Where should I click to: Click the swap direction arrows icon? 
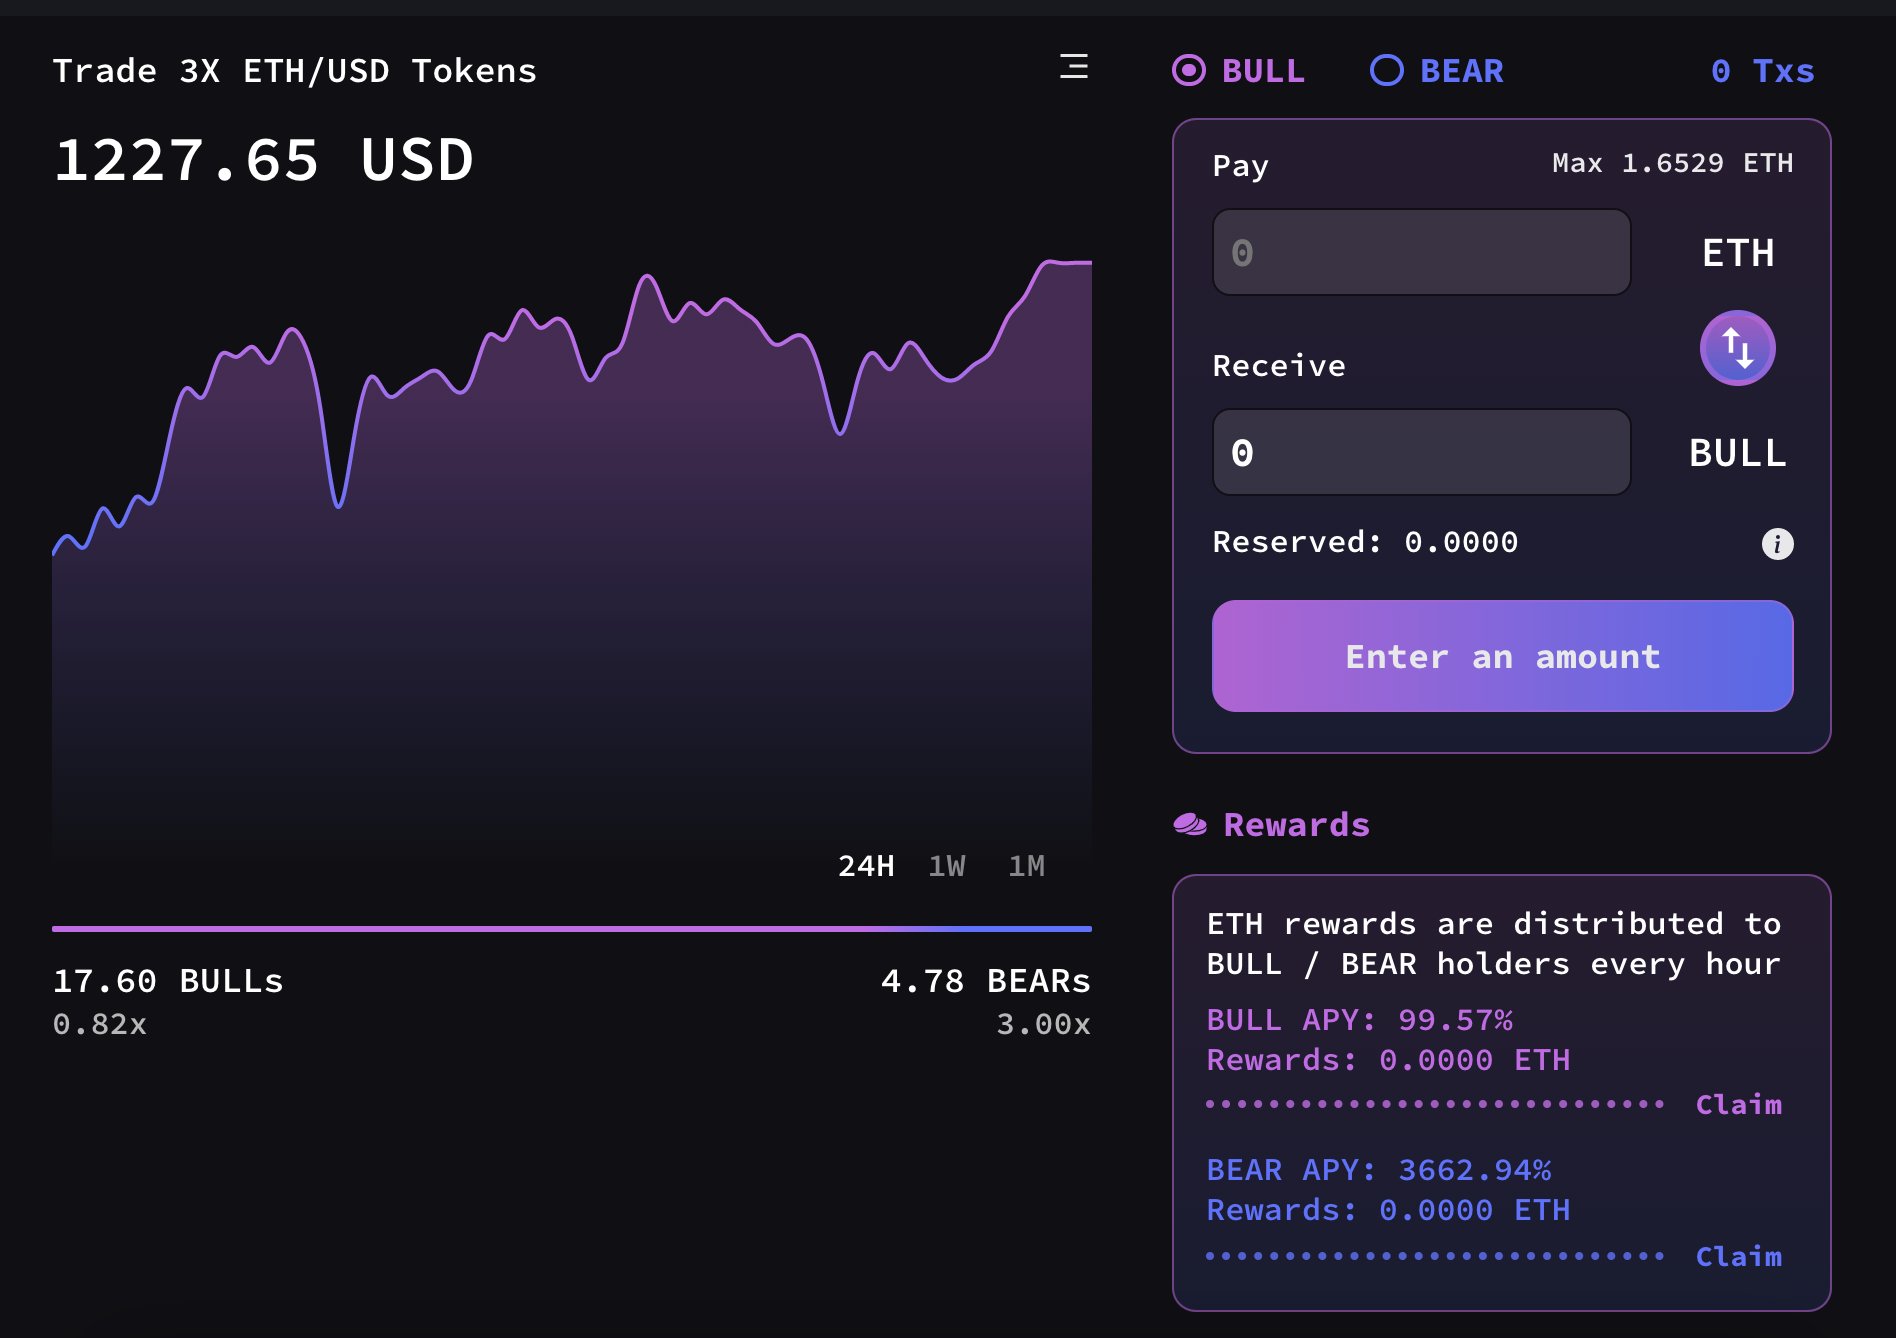click(x=1737, y=348)
